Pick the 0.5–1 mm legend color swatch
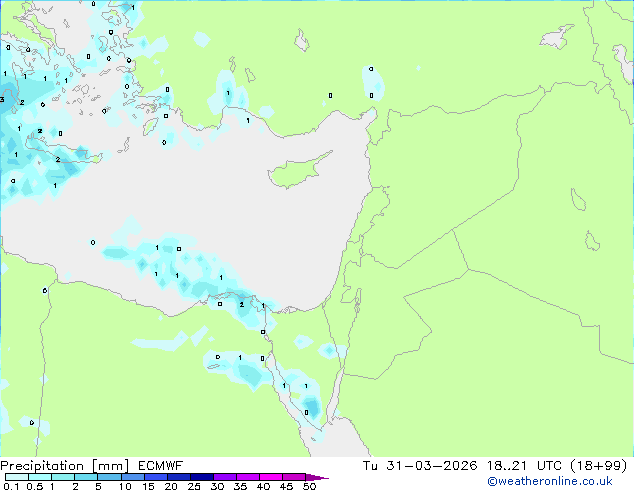 pyautogui.click(x=40, y=477)
